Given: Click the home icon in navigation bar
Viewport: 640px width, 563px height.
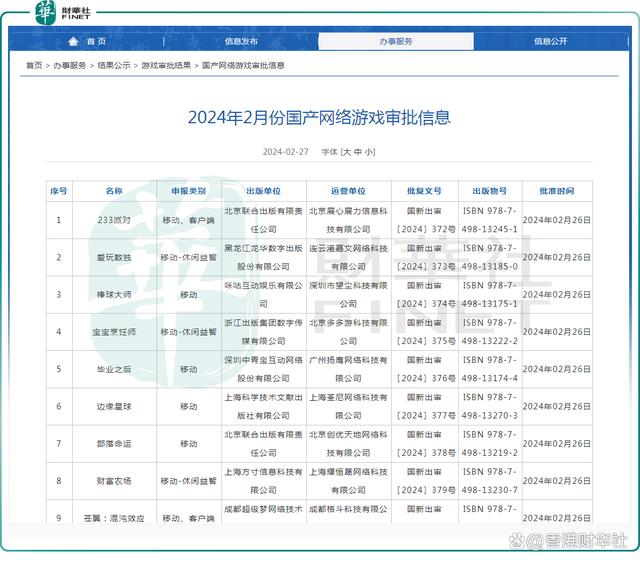Looking at the screenshot, I should pos(73,41).
